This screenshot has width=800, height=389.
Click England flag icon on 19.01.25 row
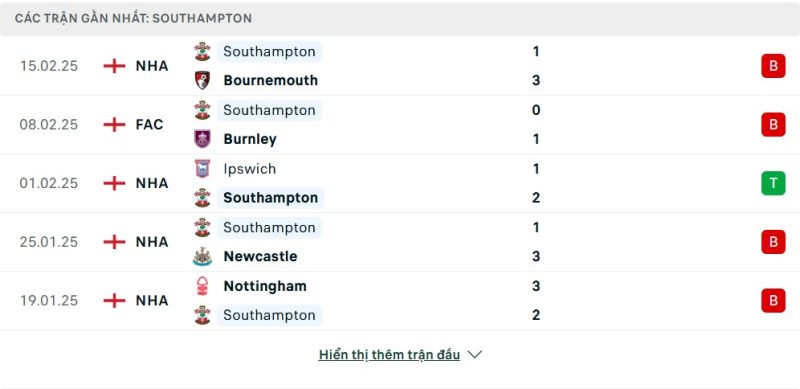coord(114,301)
